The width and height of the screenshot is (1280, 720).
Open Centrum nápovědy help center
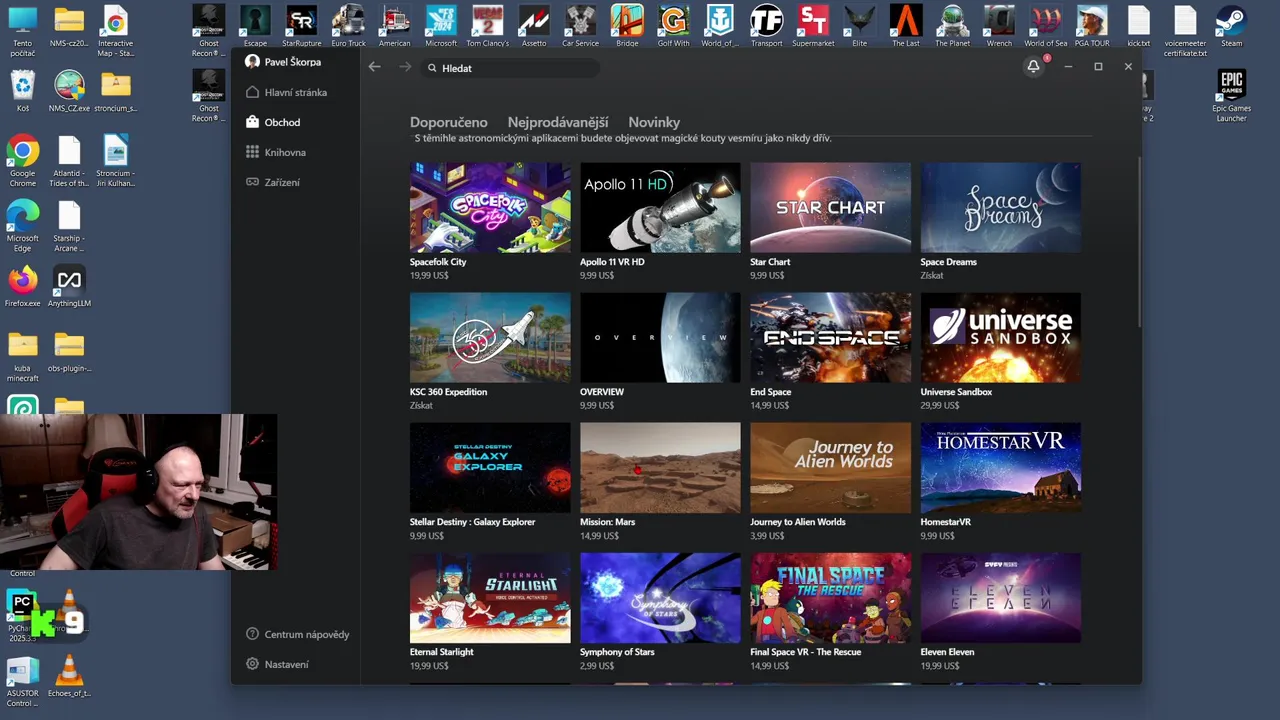(298, 634)
